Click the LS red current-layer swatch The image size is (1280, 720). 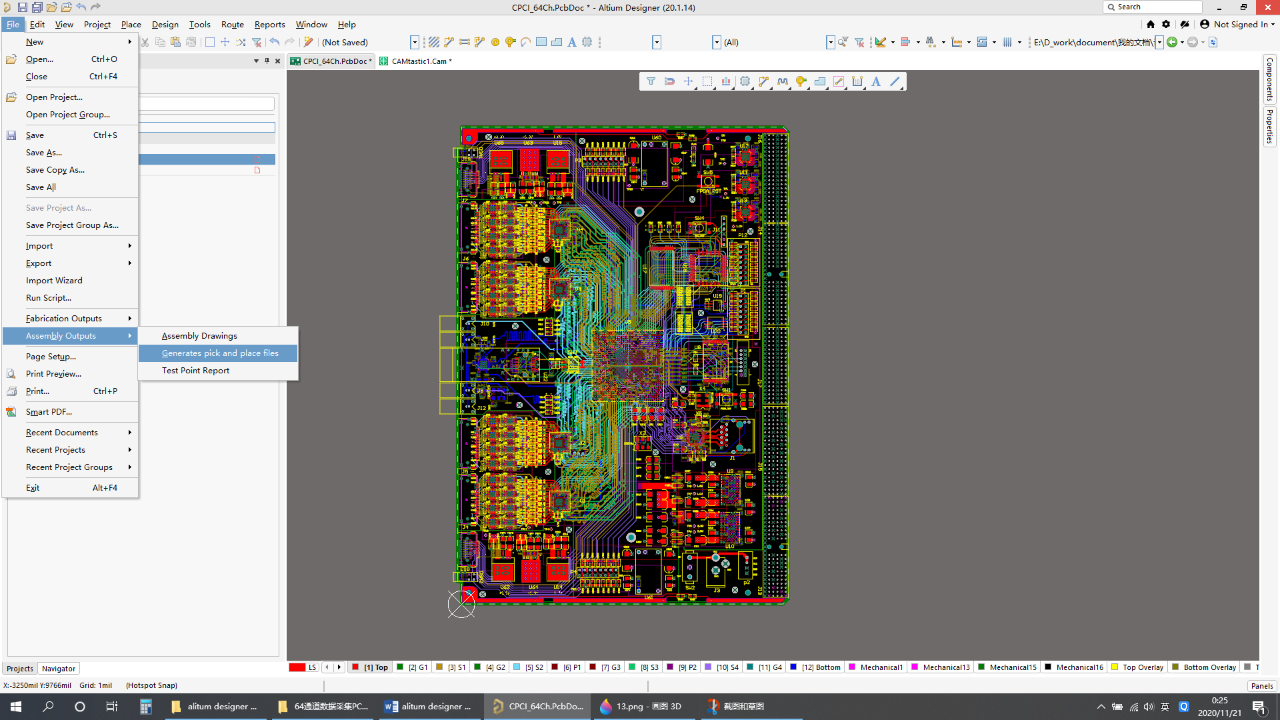point(297,667)
